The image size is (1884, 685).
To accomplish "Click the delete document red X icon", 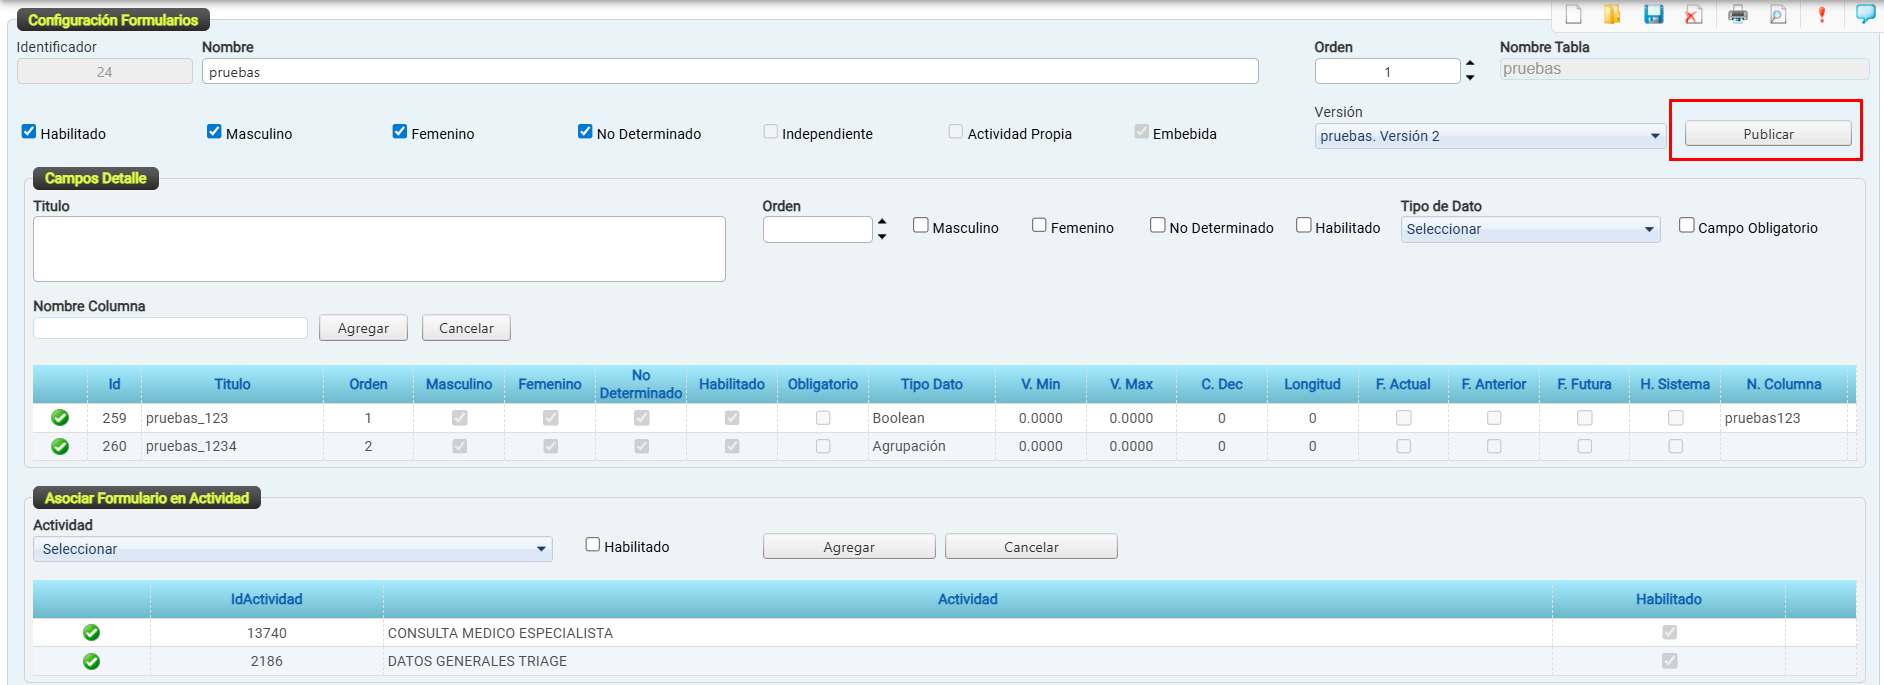I will click(x=1693, y=14).
